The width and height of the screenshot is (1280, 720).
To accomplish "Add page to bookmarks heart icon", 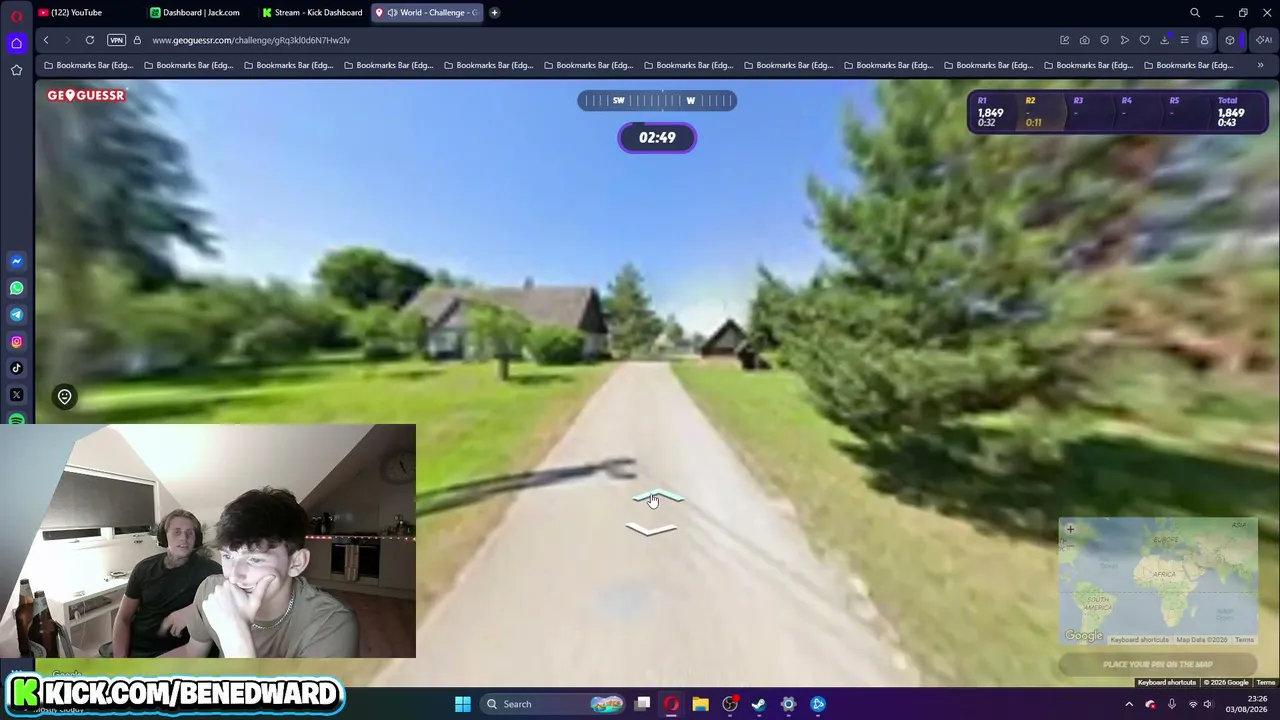I will coord(1145,40).
